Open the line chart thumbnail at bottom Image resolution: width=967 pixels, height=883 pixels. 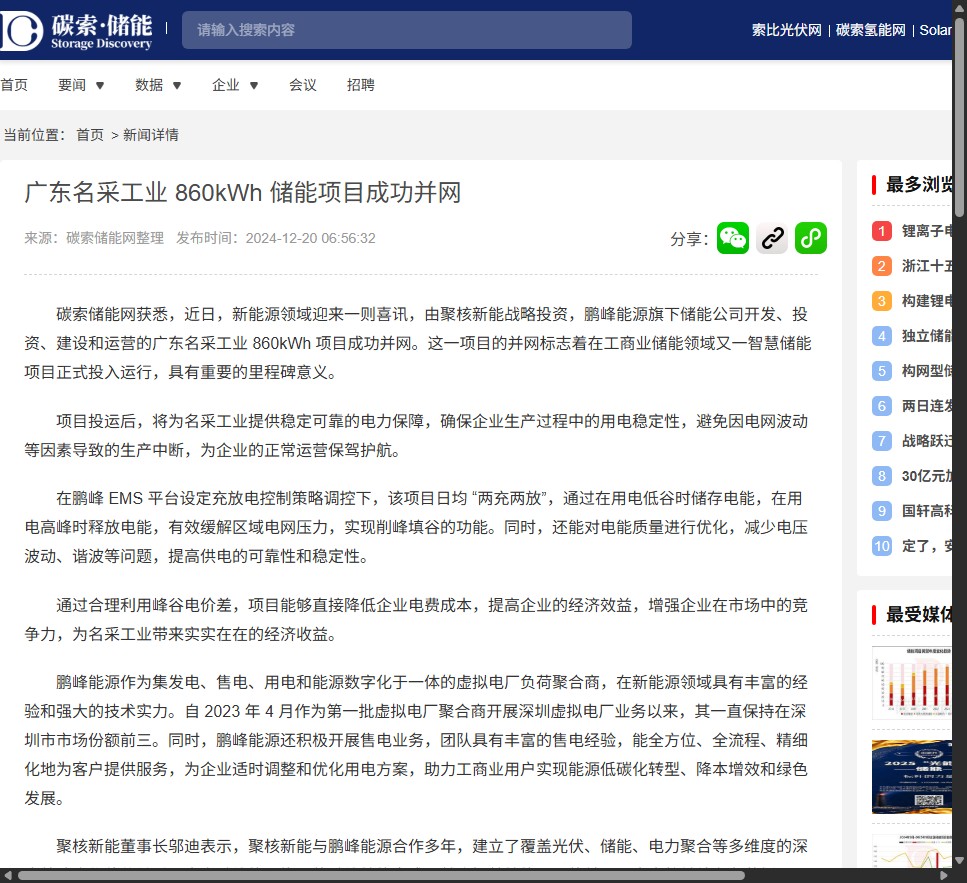[912, 851]
